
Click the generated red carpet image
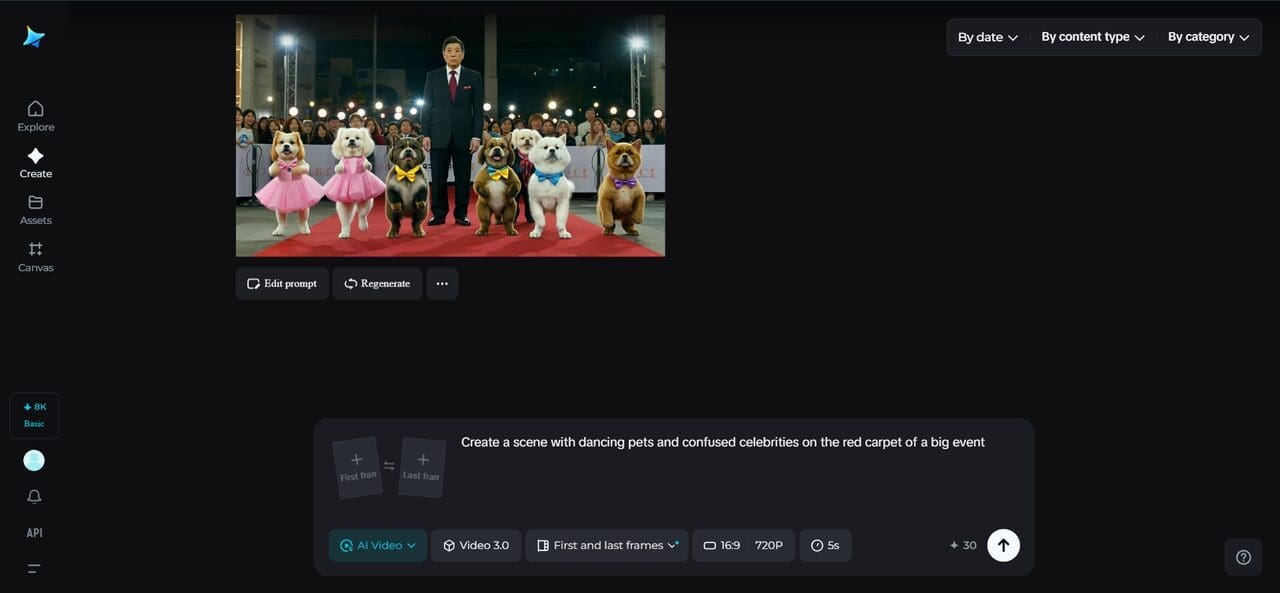point(450,135)
